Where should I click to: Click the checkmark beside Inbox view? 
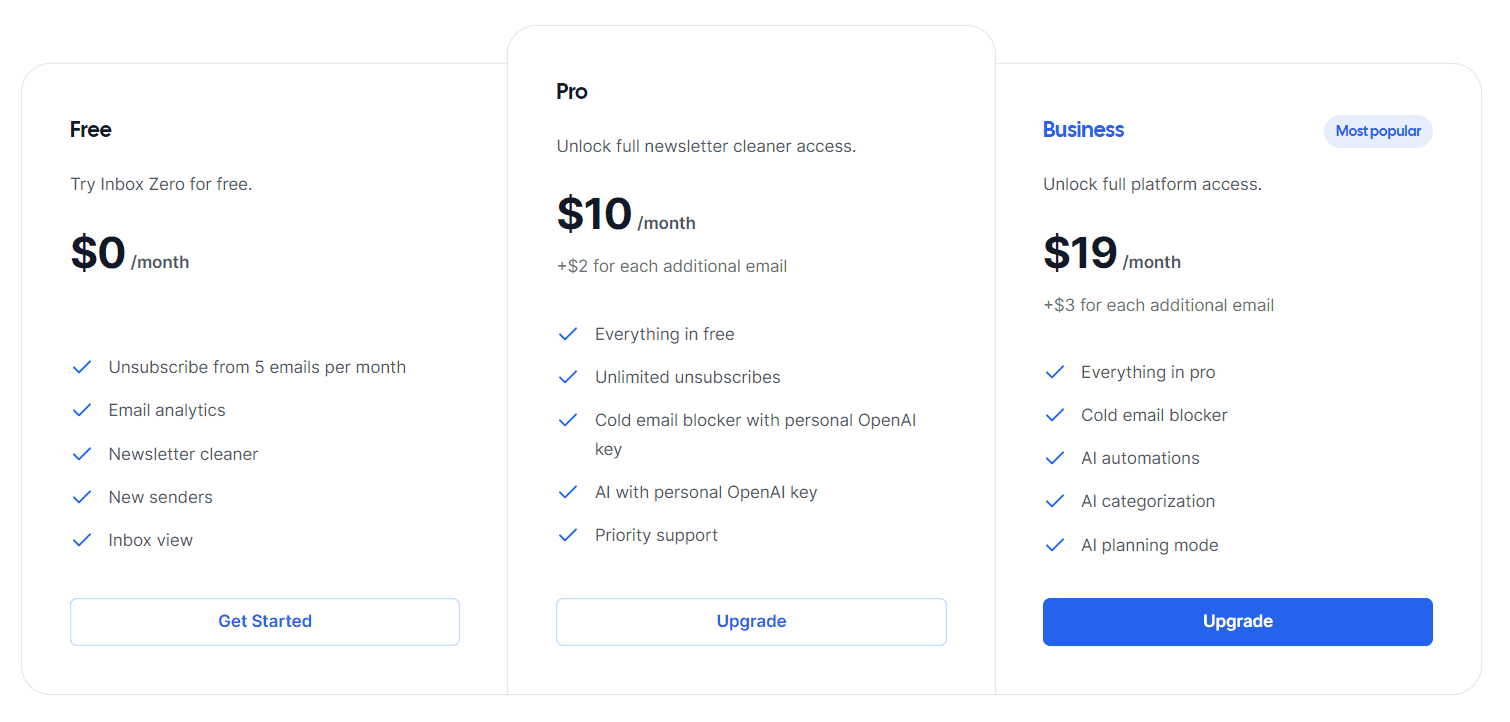tap(82, 540)
